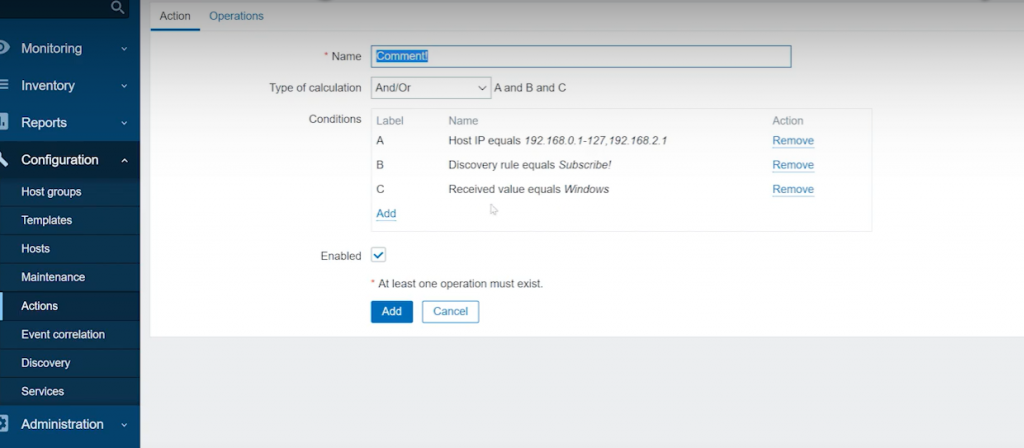Expand the Administration menu chevron
1024x448 pixels.
(x=124, y=424)
